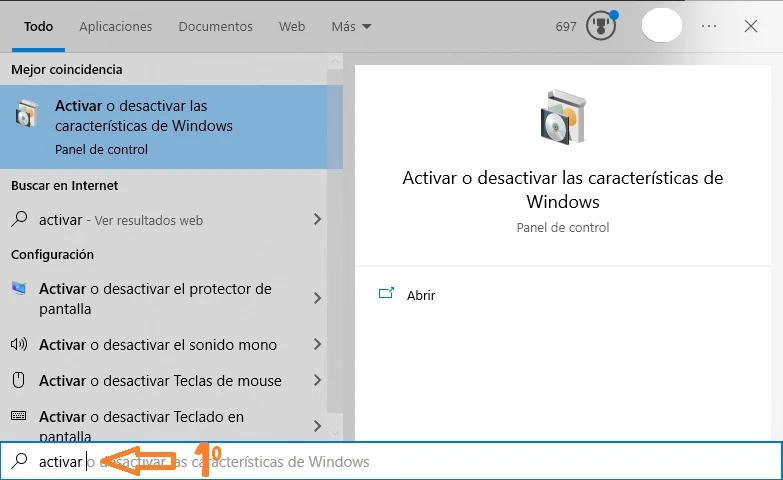Open the Web tab

click(x=292, y=26)
